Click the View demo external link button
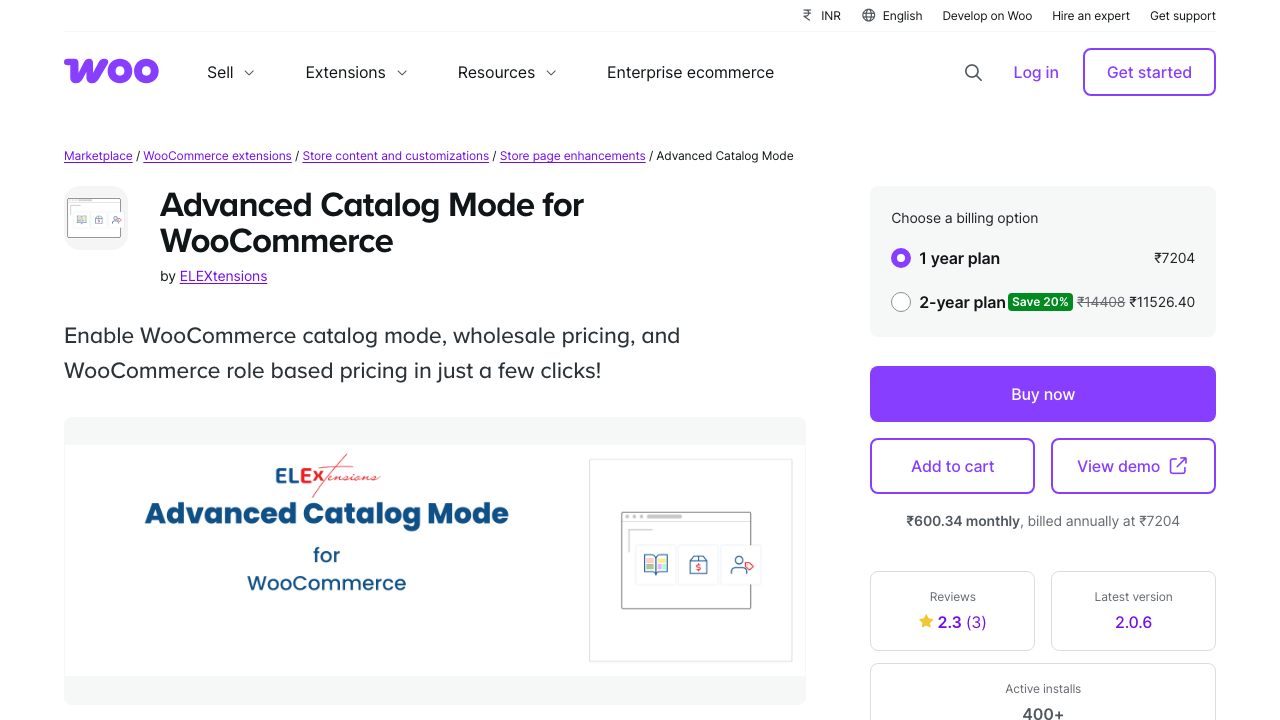 (1132, 465)
